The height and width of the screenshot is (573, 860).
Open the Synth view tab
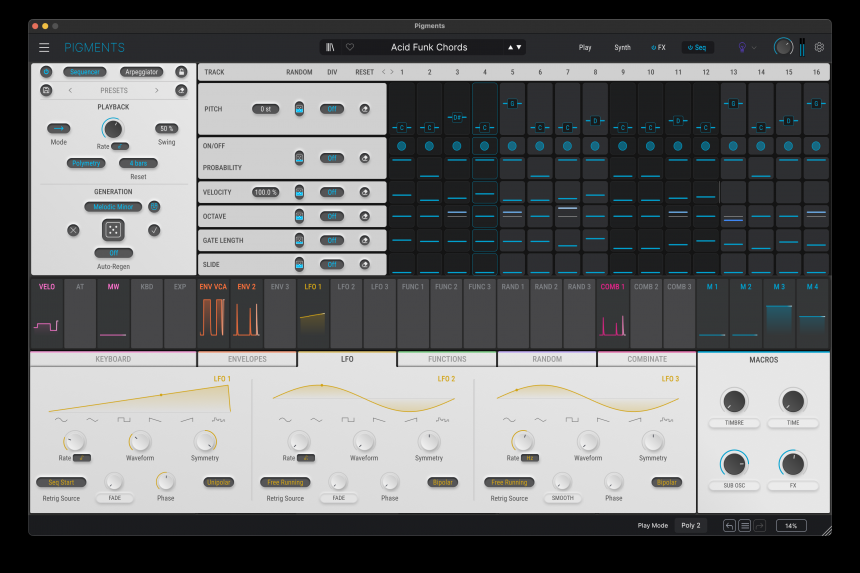pyautogui.click(x=622, y=47)
